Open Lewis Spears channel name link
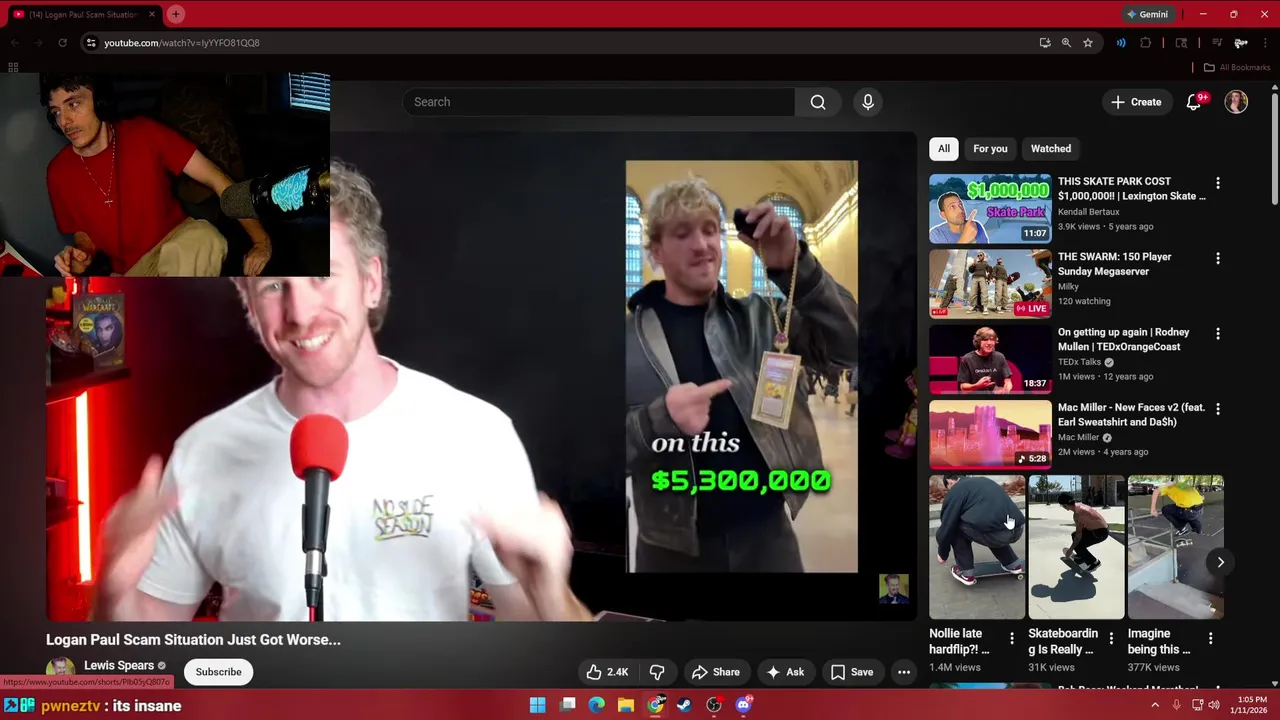 click(x=119, y=665)
